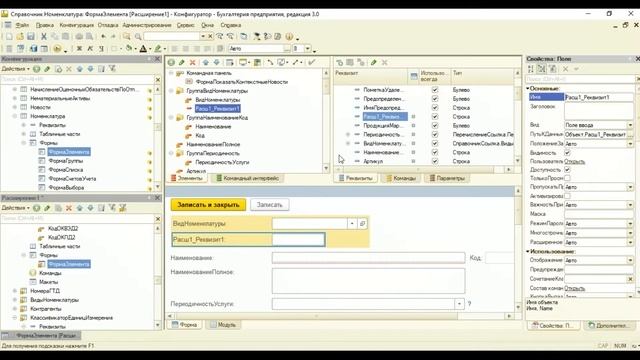Click the Cut scissors icon
Screen dimensions: 640x360
click(44, 36)
